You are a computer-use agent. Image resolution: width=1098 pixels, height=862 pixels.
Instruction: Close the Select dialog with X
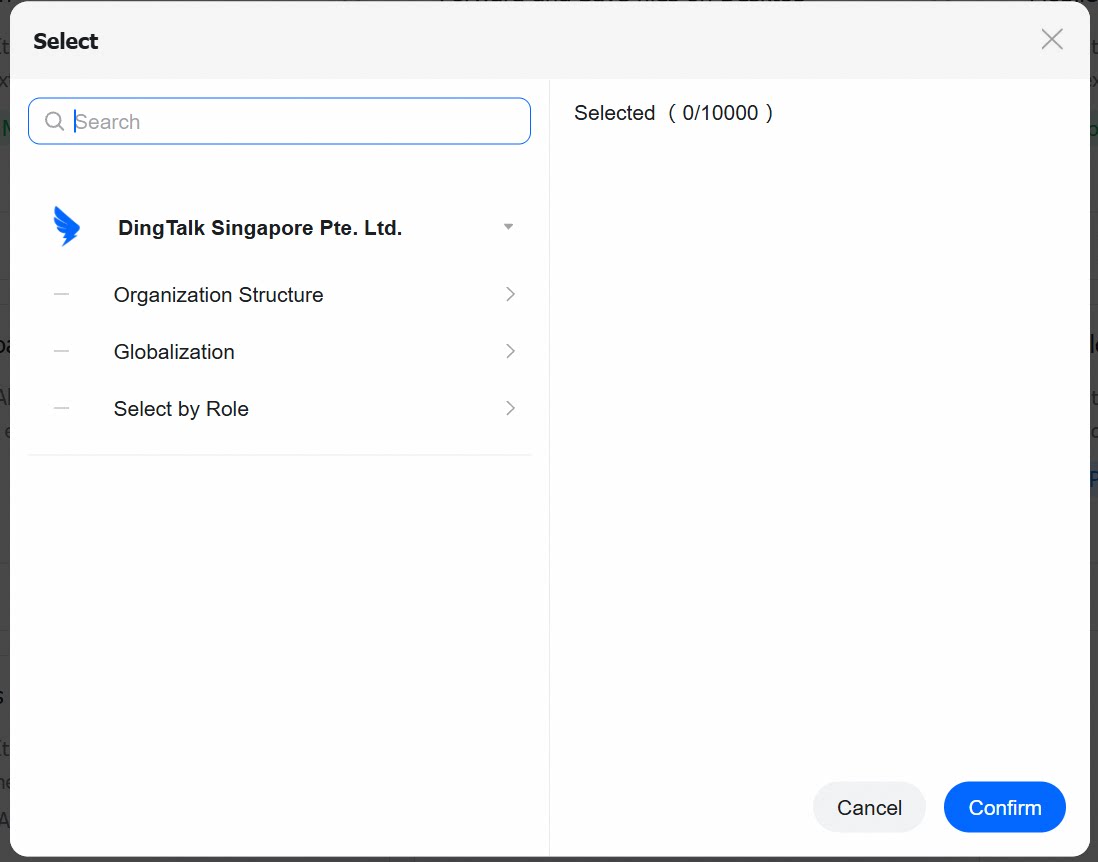[x=1052, y=39]
